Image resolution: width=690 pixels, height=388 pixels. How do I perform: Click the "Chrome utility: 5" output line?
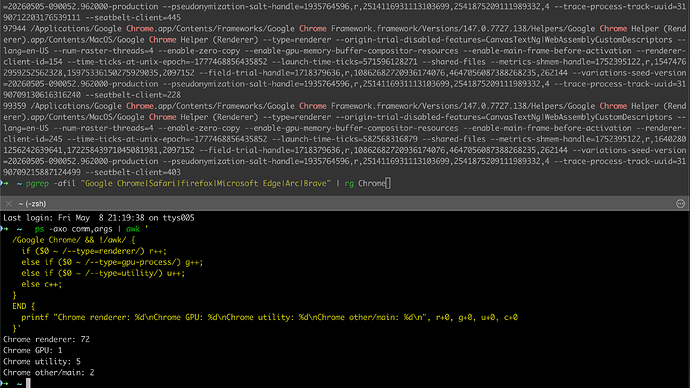coord(42,361)
